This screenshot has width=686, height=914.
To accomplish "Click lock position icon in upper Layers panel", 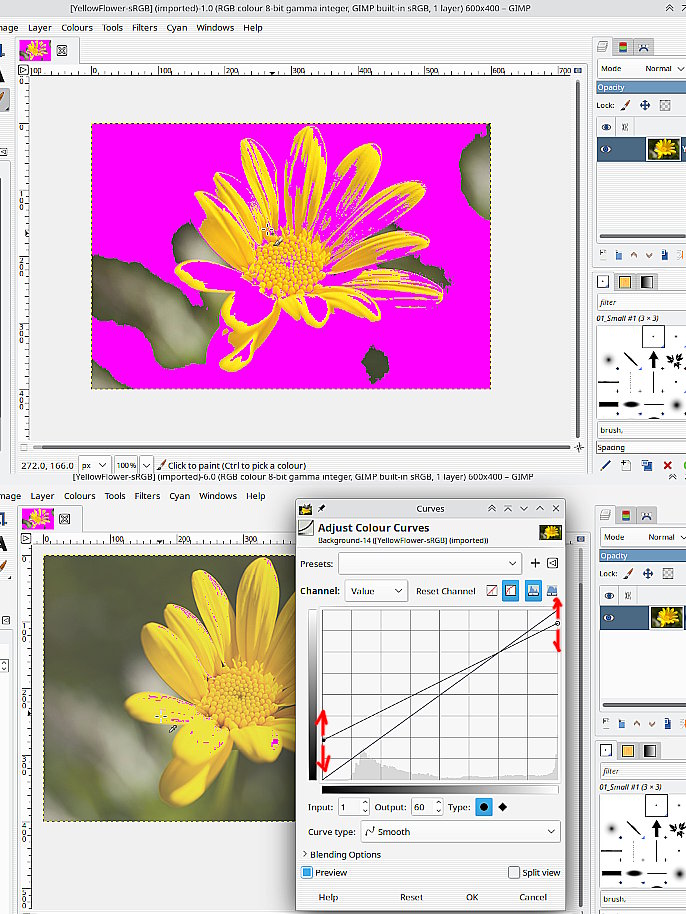I will (645, 105).
